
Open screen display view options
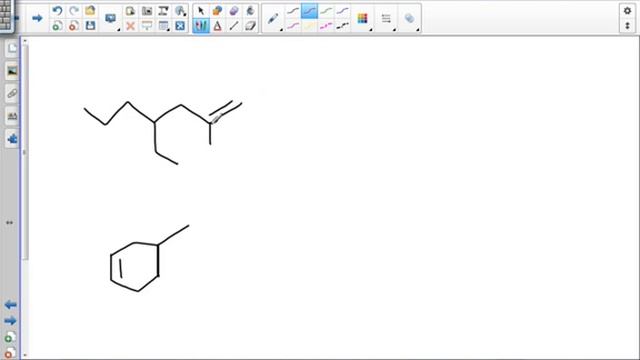pos(111,18)
